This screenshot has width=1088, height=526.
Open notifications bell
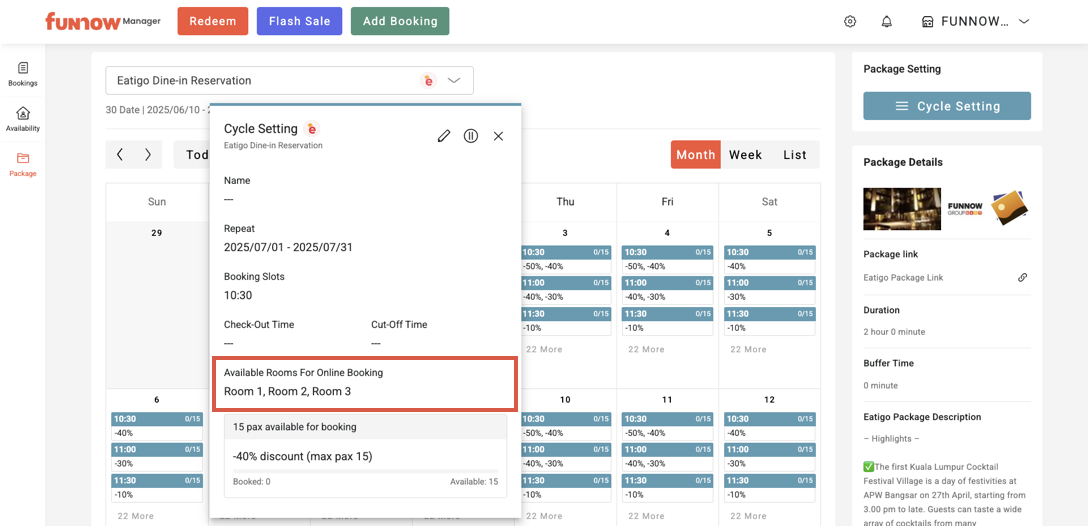[x=886, y=22]
